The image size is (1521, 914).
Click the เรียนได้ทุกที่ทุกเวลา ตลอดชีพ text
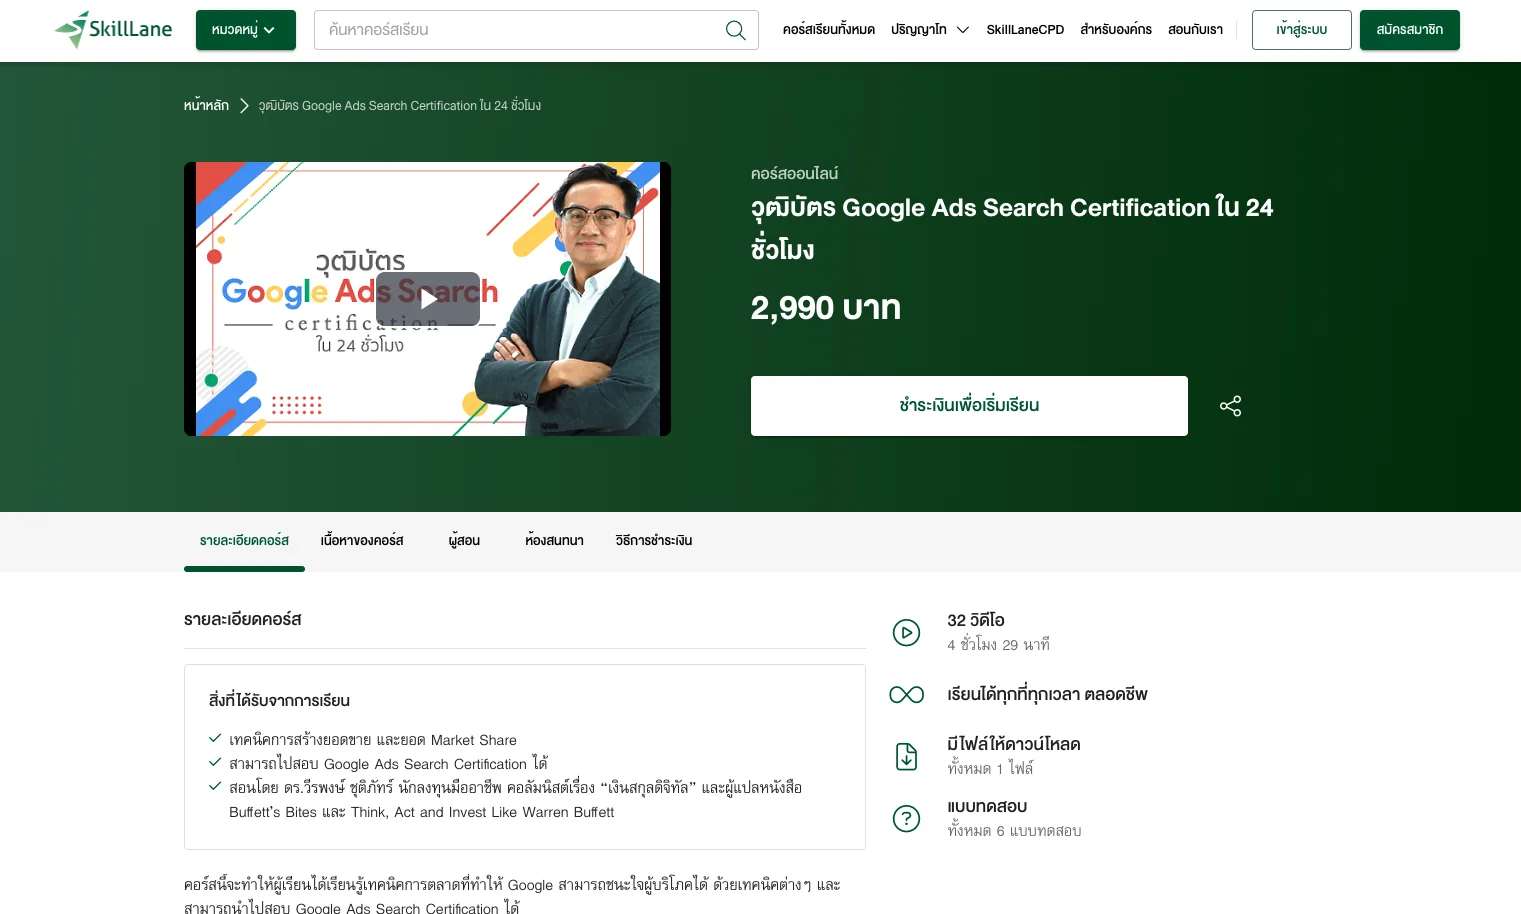pos(1047,695)
